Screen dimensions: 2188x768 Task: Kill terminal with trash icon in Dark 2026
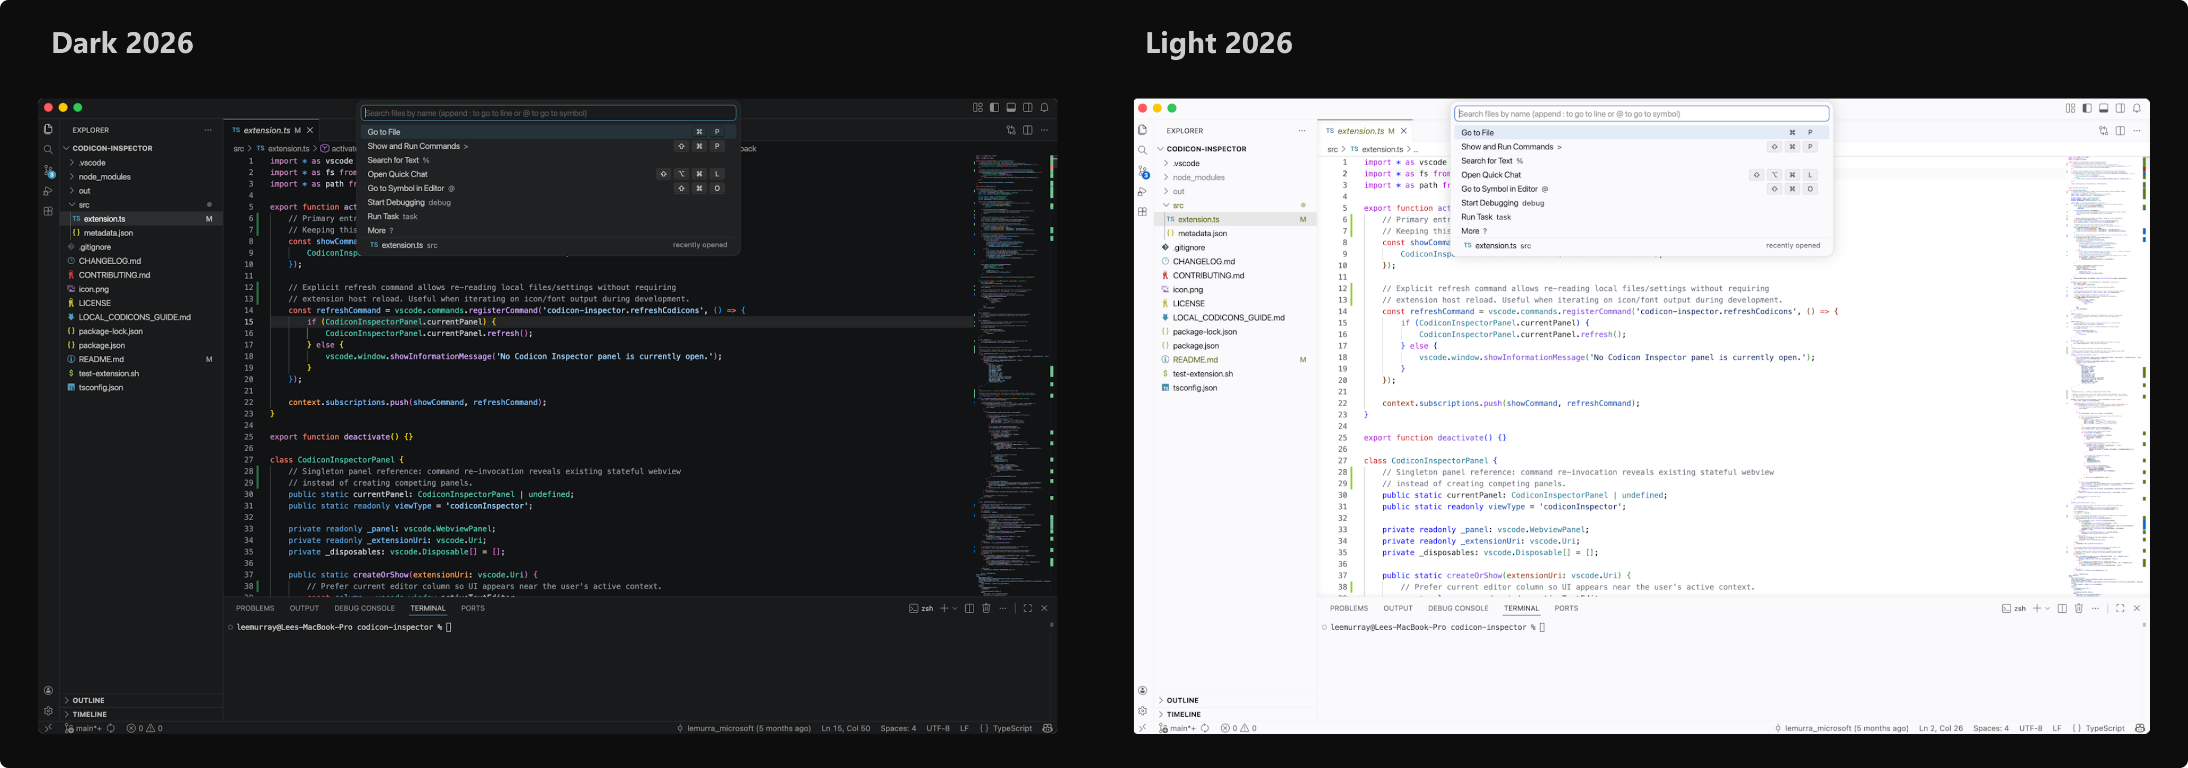click(x=986, y=608)
